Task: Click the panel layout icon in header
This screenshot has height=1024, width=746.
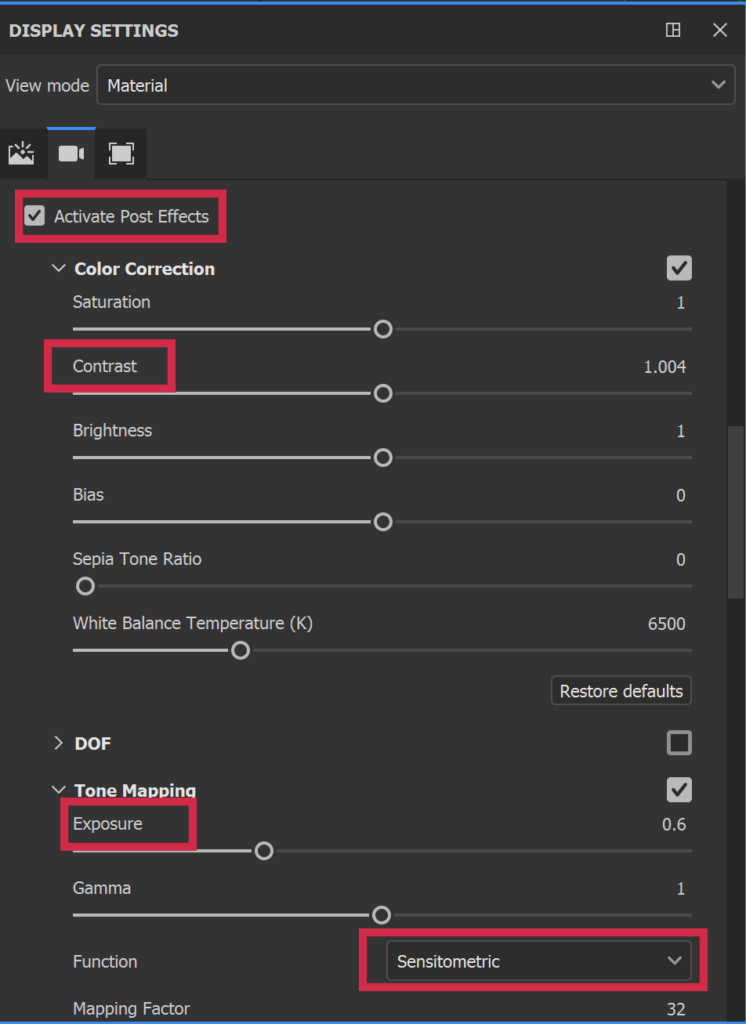Action: (673, 30)
